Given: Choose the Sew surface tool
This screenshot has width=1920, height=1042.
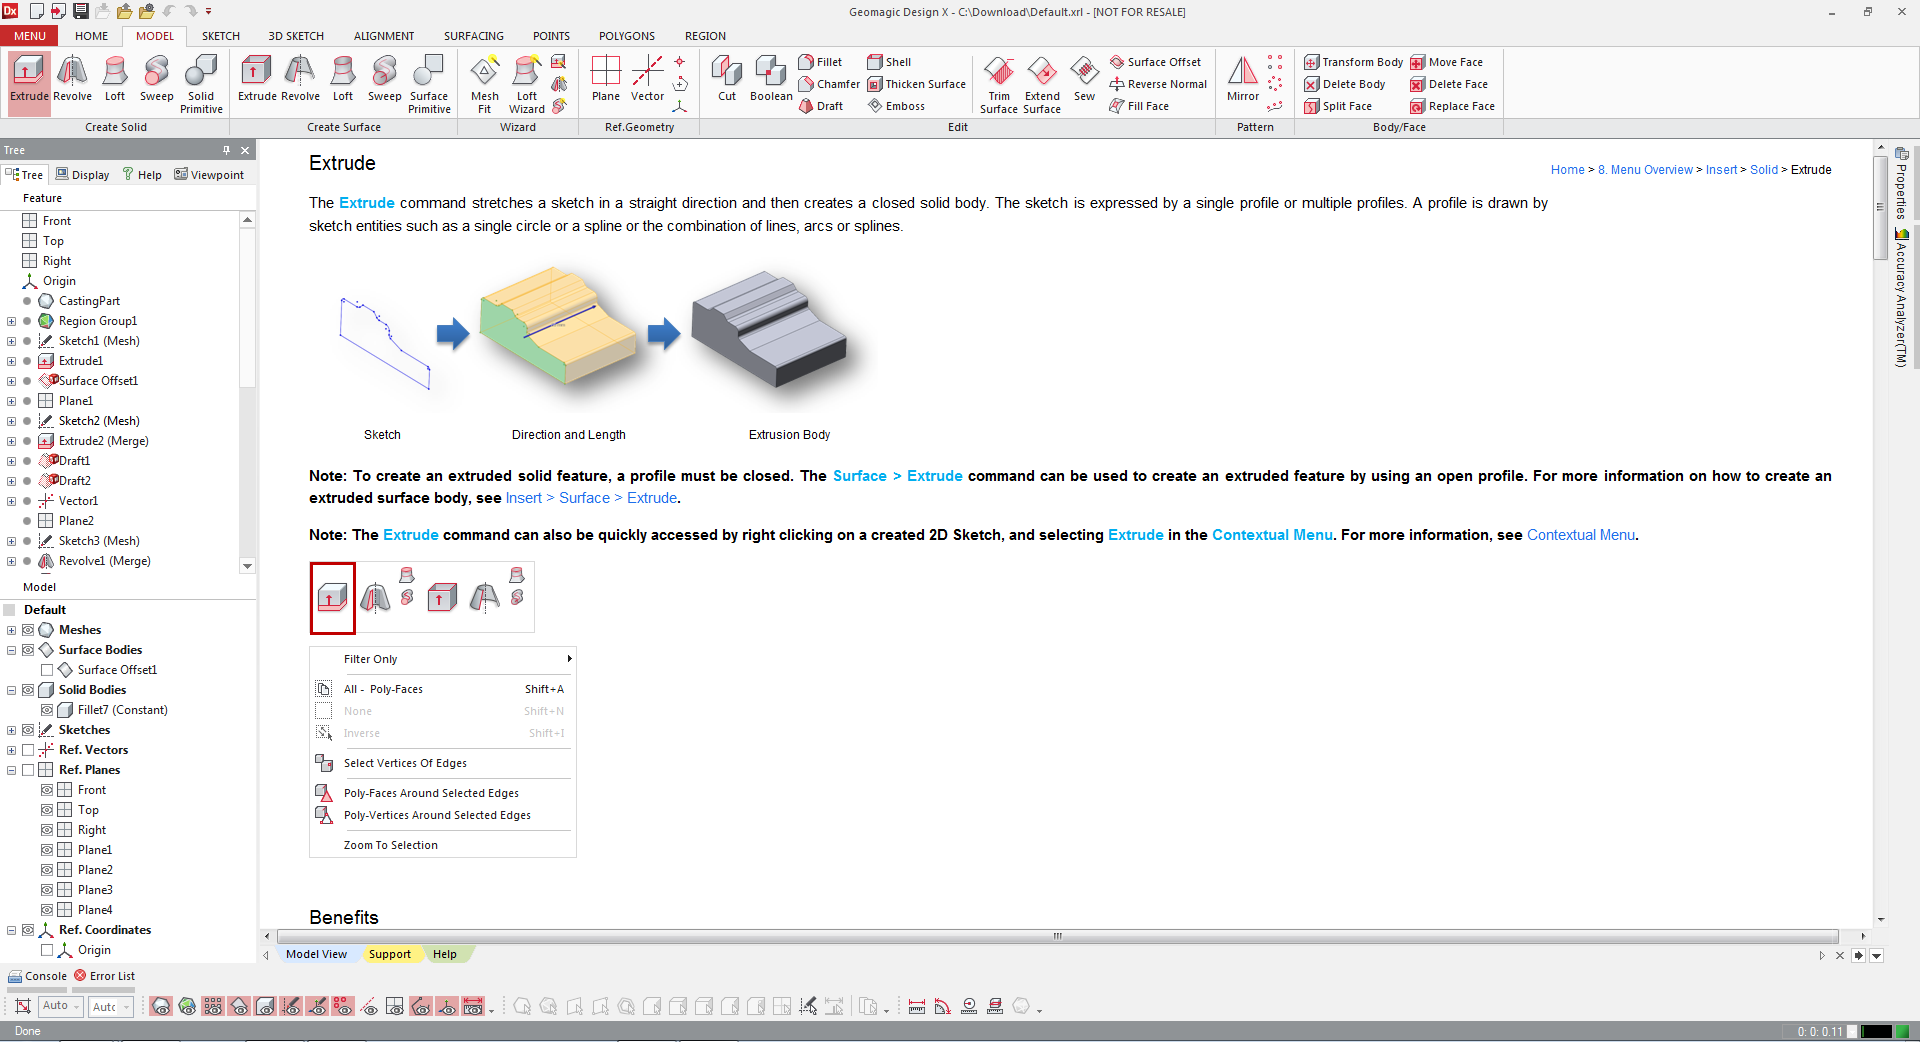Looking at the screenshot, I should tap(1084, 79).
